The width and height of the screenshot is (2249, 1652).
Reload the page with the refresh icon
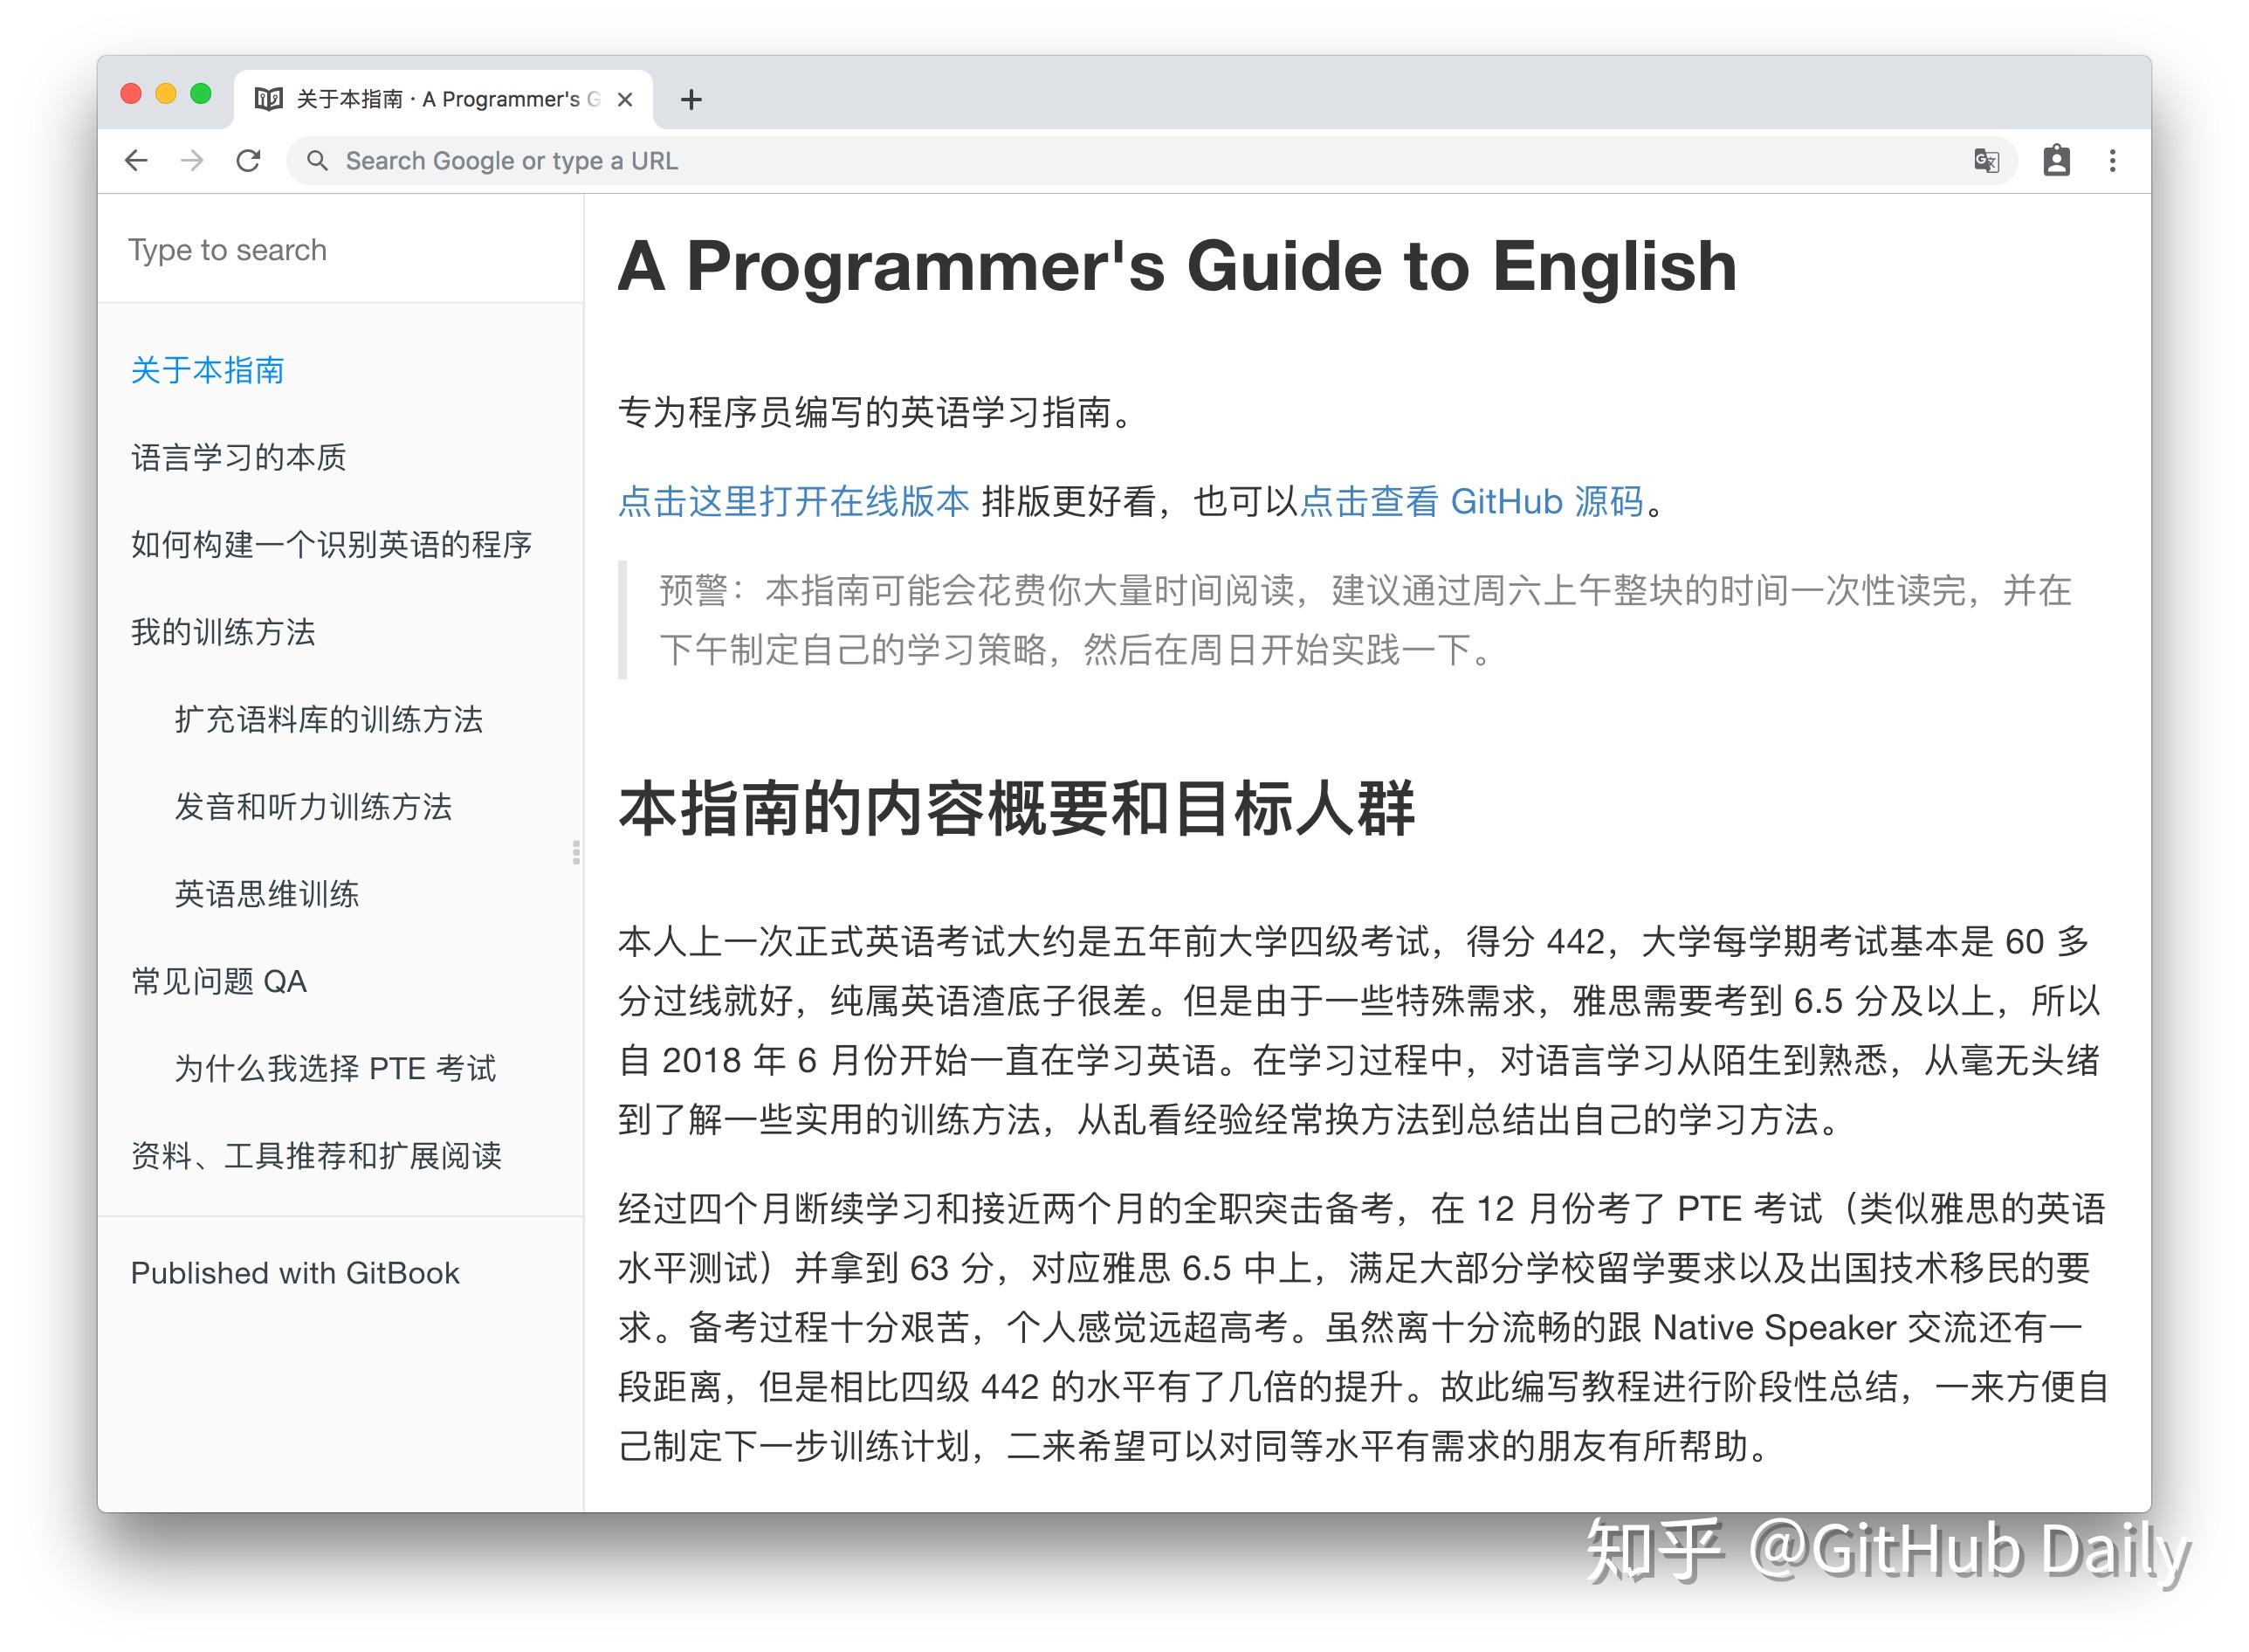(248, 161)
